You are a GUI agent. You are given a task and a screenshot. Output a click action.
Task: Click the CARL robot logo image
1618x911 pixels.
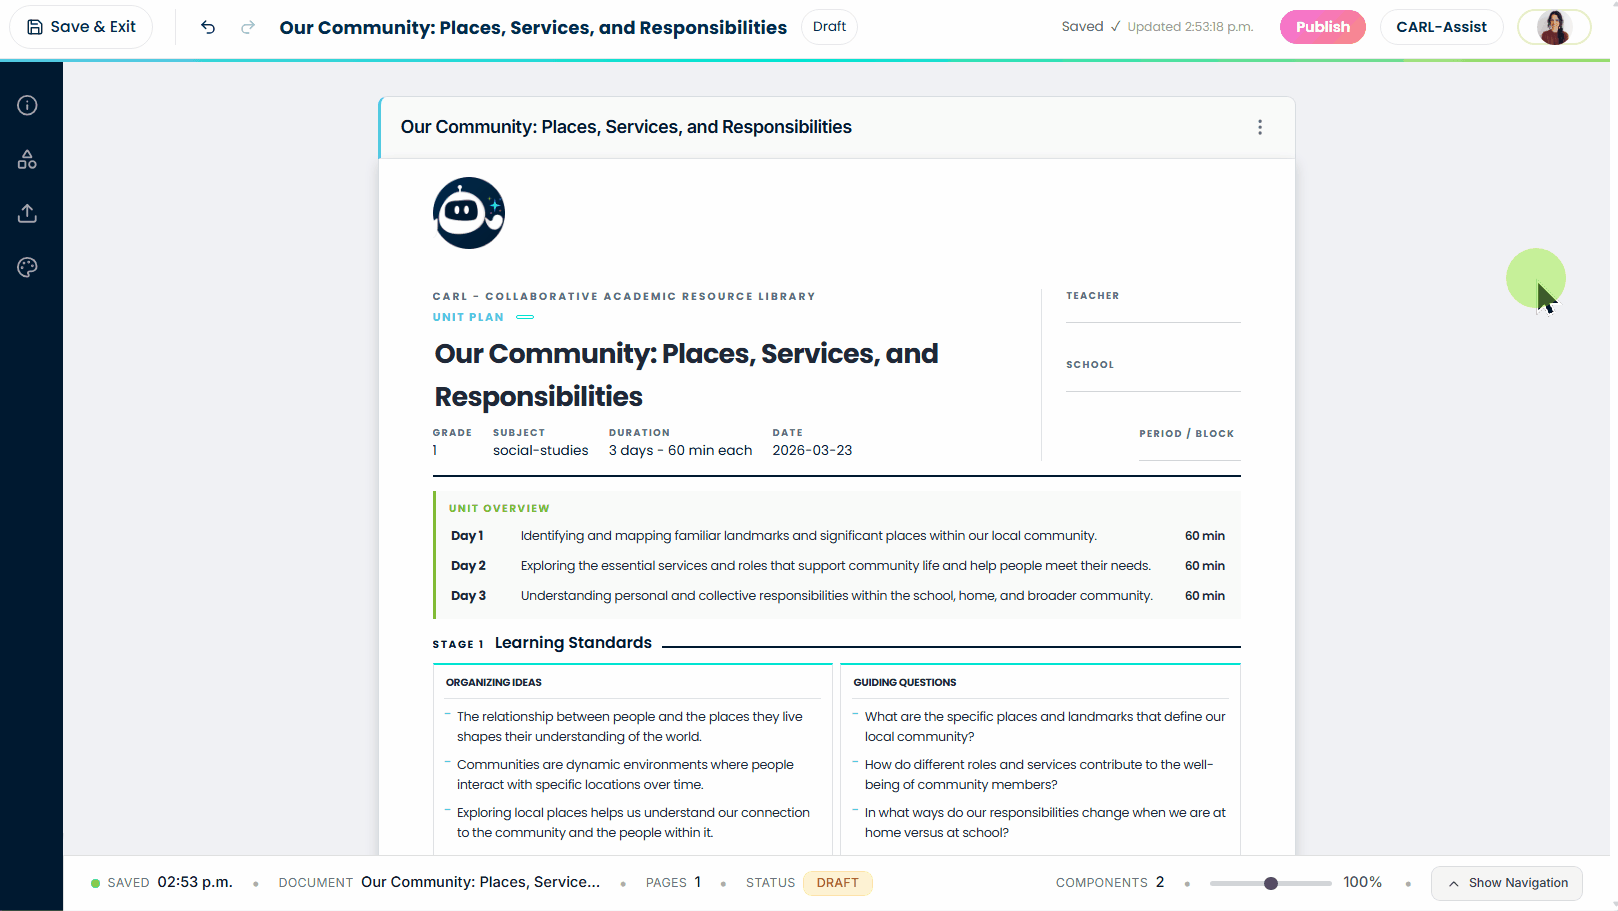coord(468,213)
